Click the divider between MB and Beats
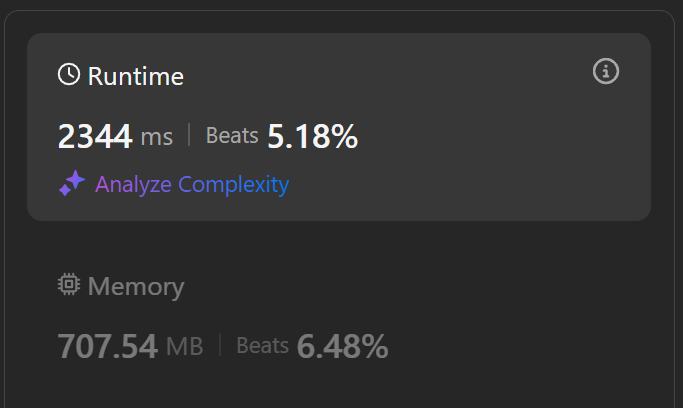The image size is (683, 408). click(x=220, y=346)
